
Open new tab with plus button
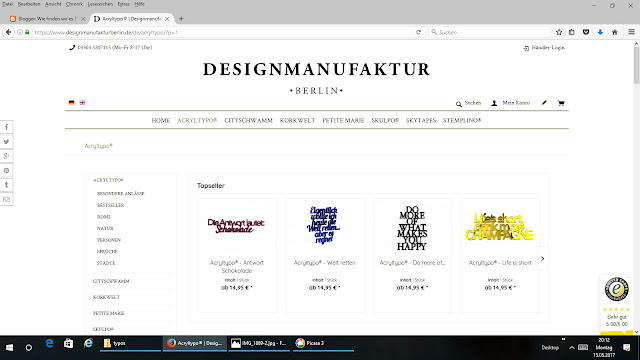[181, 19]
